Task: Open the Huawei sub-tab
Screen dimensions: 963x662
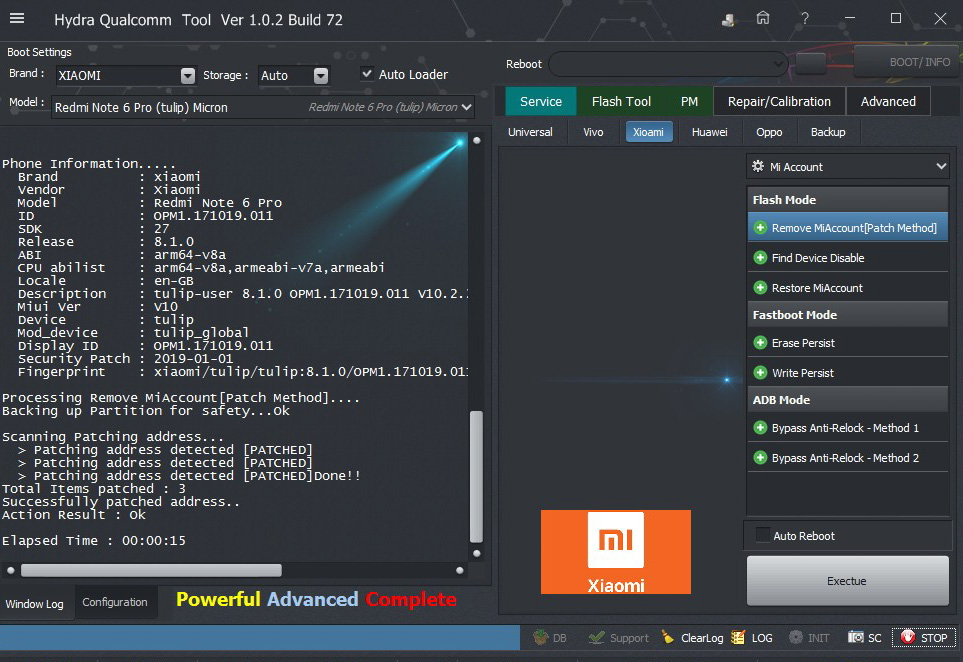Action: click(709, 132)
